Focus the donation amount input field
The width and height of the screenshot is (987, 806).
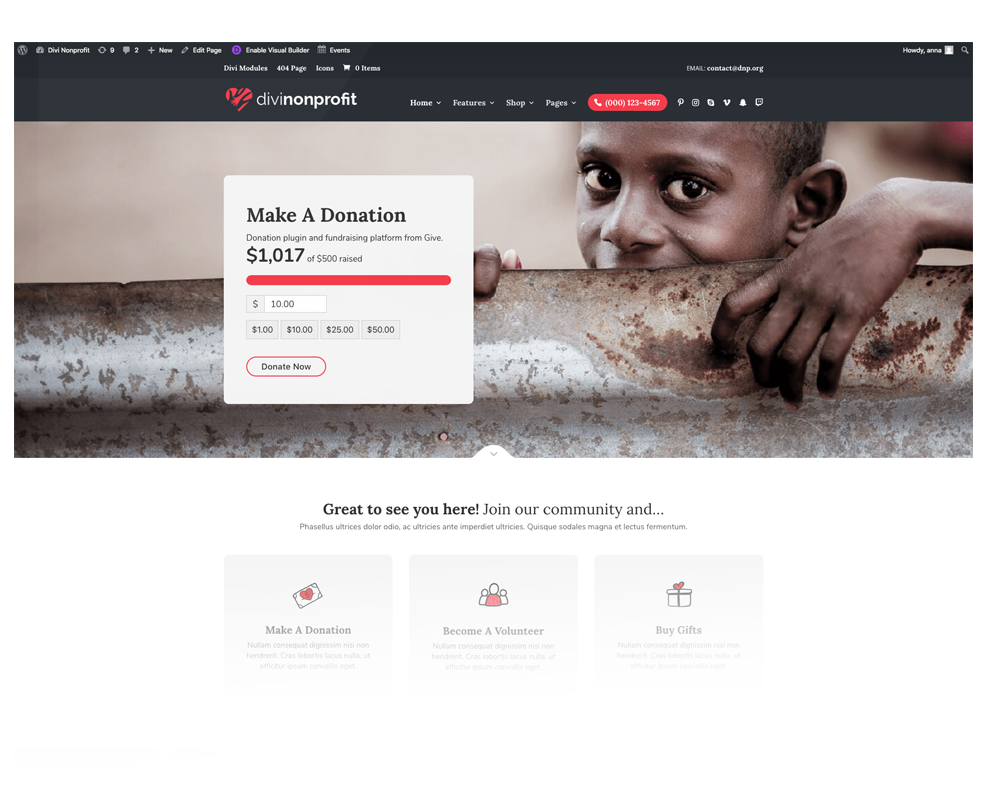click(295, 304)
